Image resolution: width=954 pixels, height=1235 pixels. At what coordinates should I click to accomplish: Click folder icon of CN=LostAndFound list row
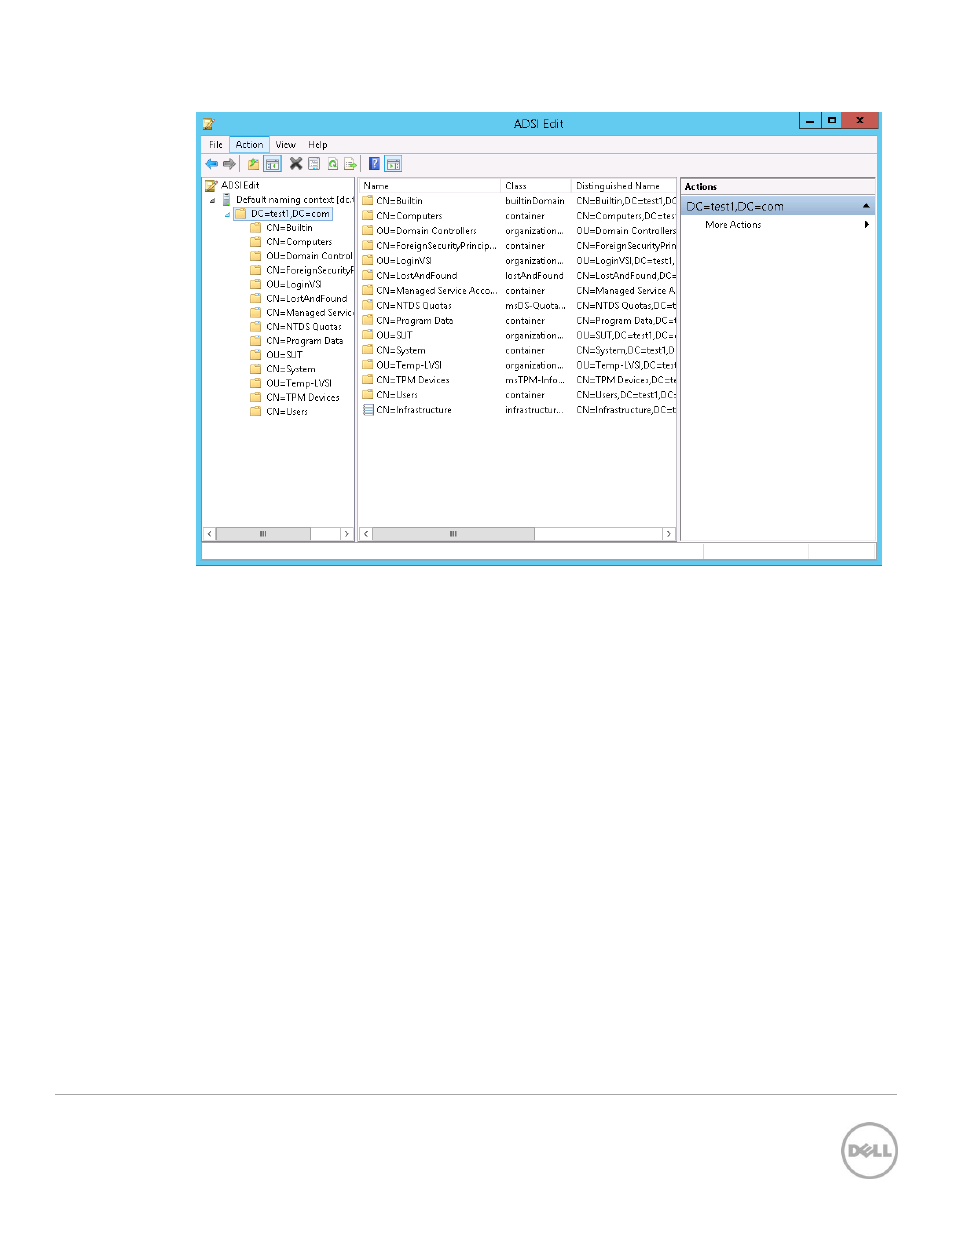(x=367, y=276)
